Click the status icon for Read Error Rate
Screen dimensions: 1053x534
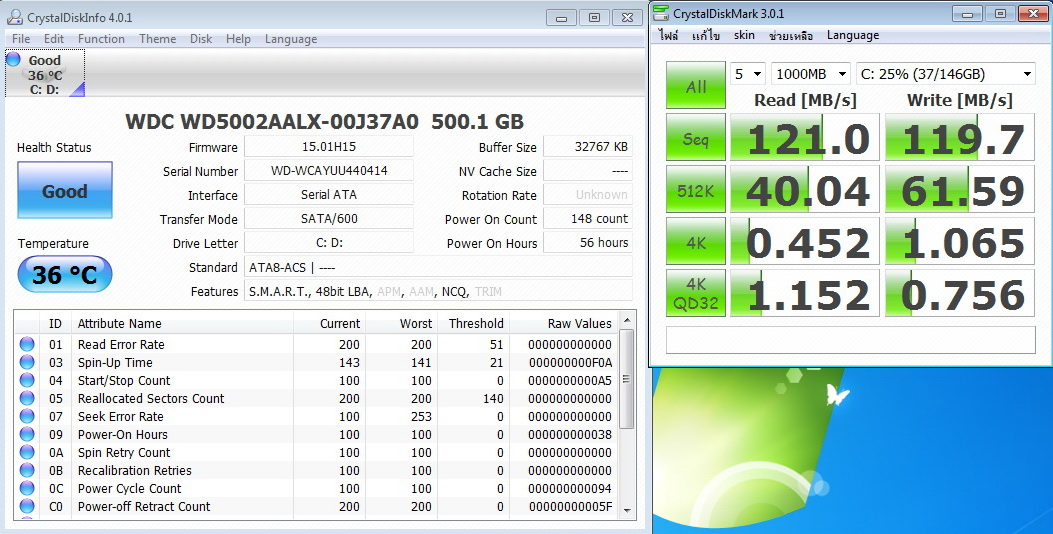click(x=27, y=345)
